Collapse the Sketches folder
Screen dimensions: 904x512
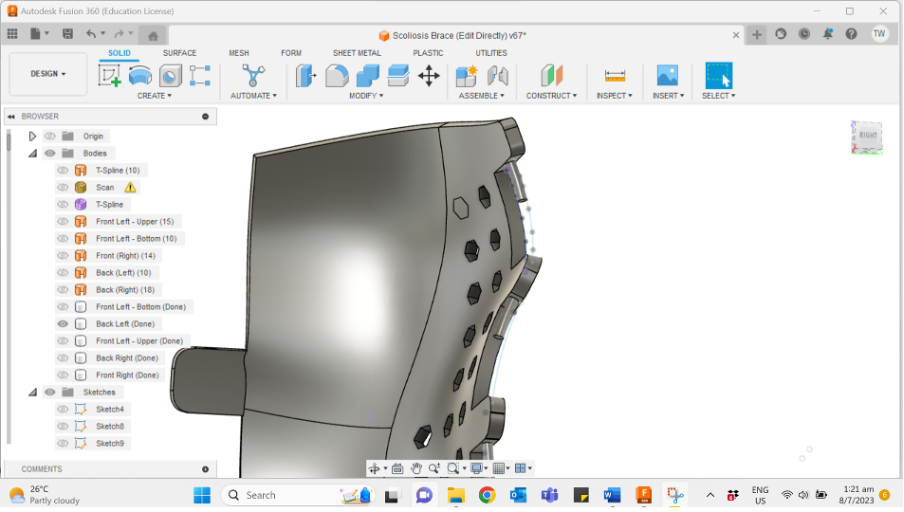(x=33, y=392)
